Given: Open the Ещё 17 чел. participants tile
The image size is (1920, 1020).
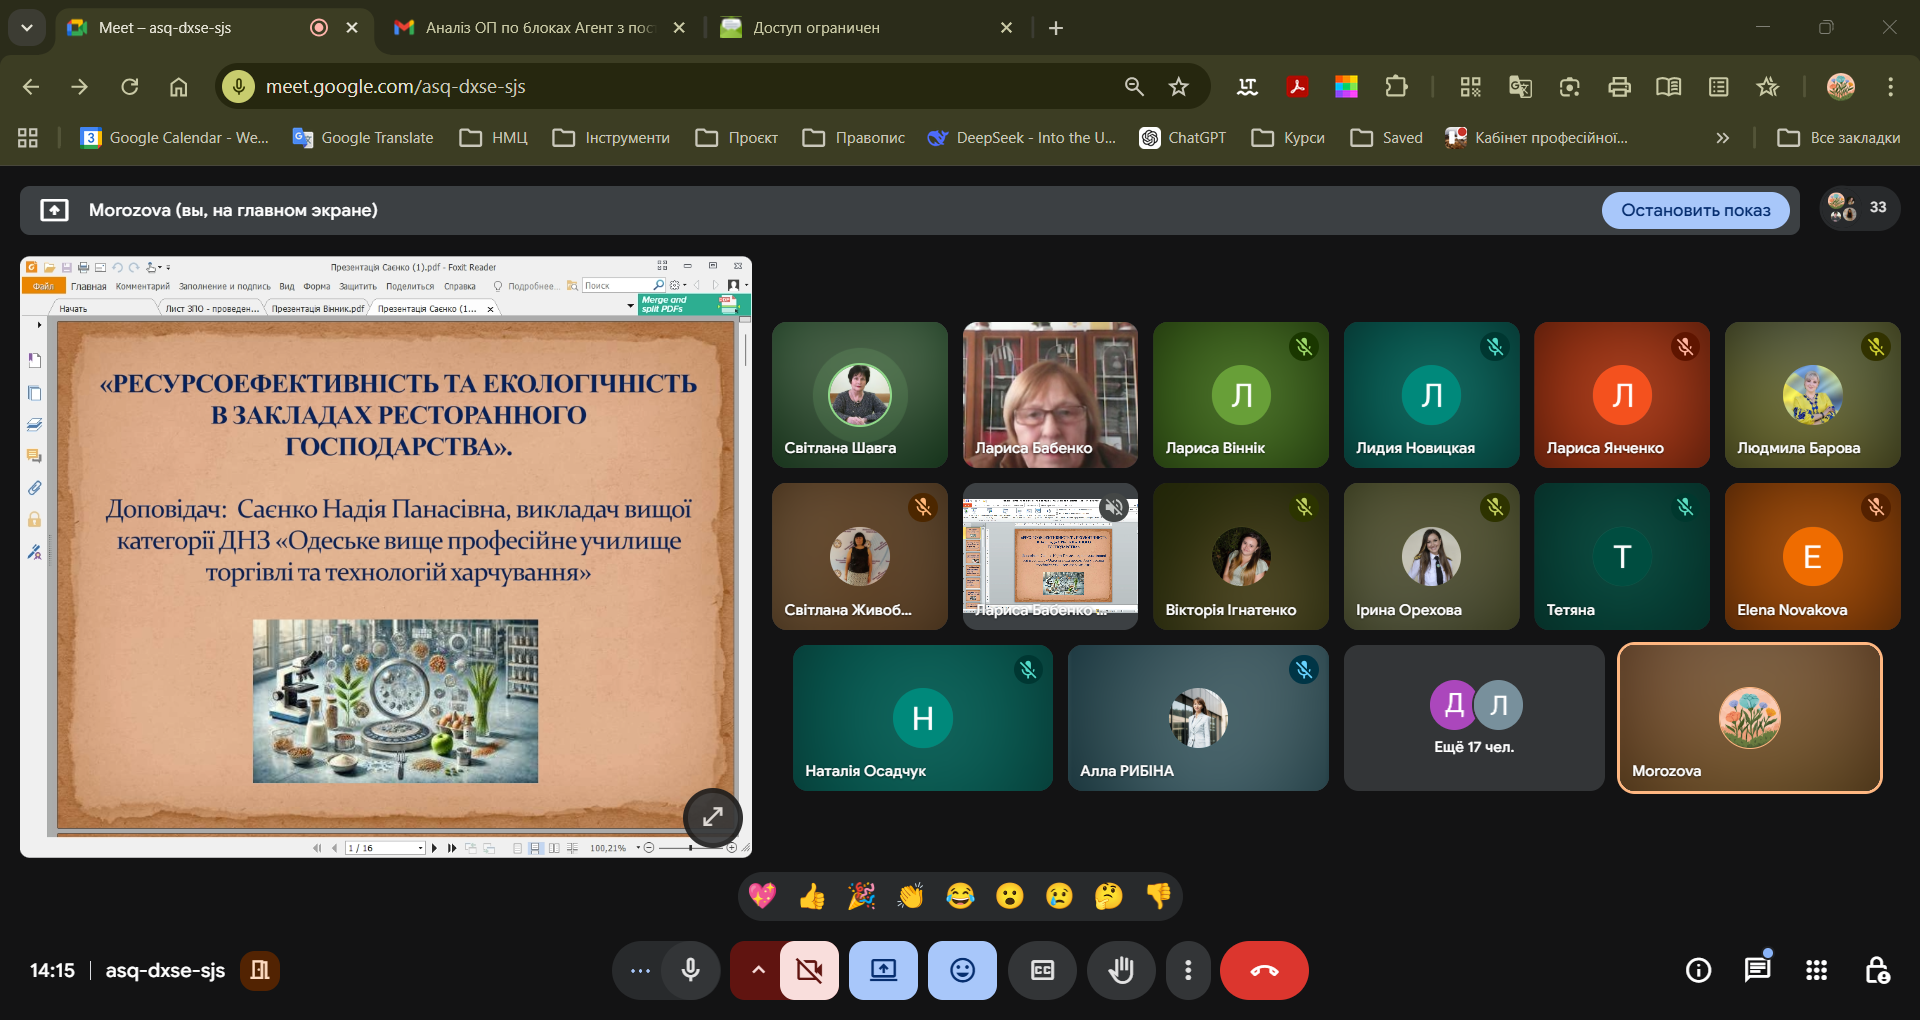Looking at the screenshot, I should pyautogui.click(x=1473, y=718).
